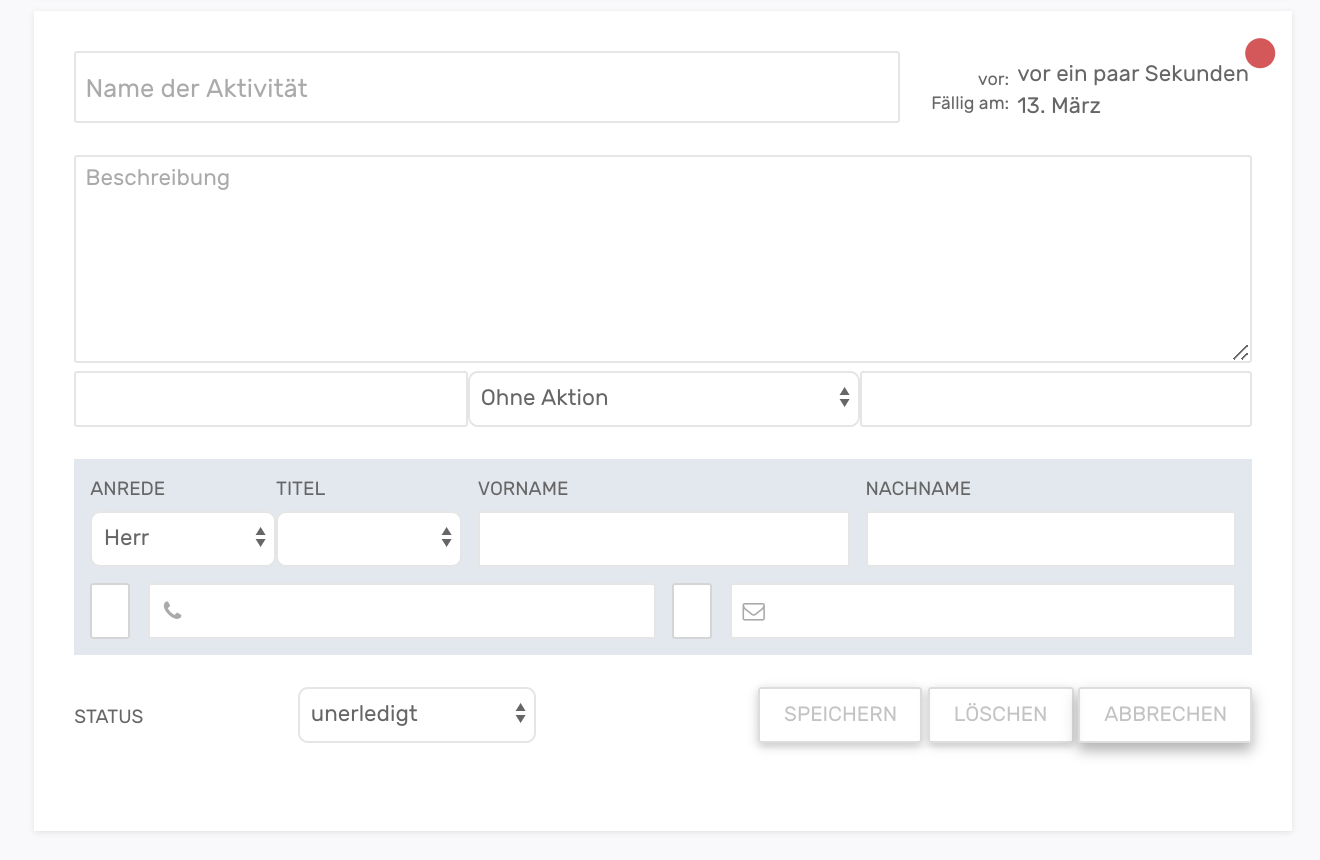Click the red status dot
Image resolution: width=1320 pixels, height=860 pixels.
click(1260, 53)
